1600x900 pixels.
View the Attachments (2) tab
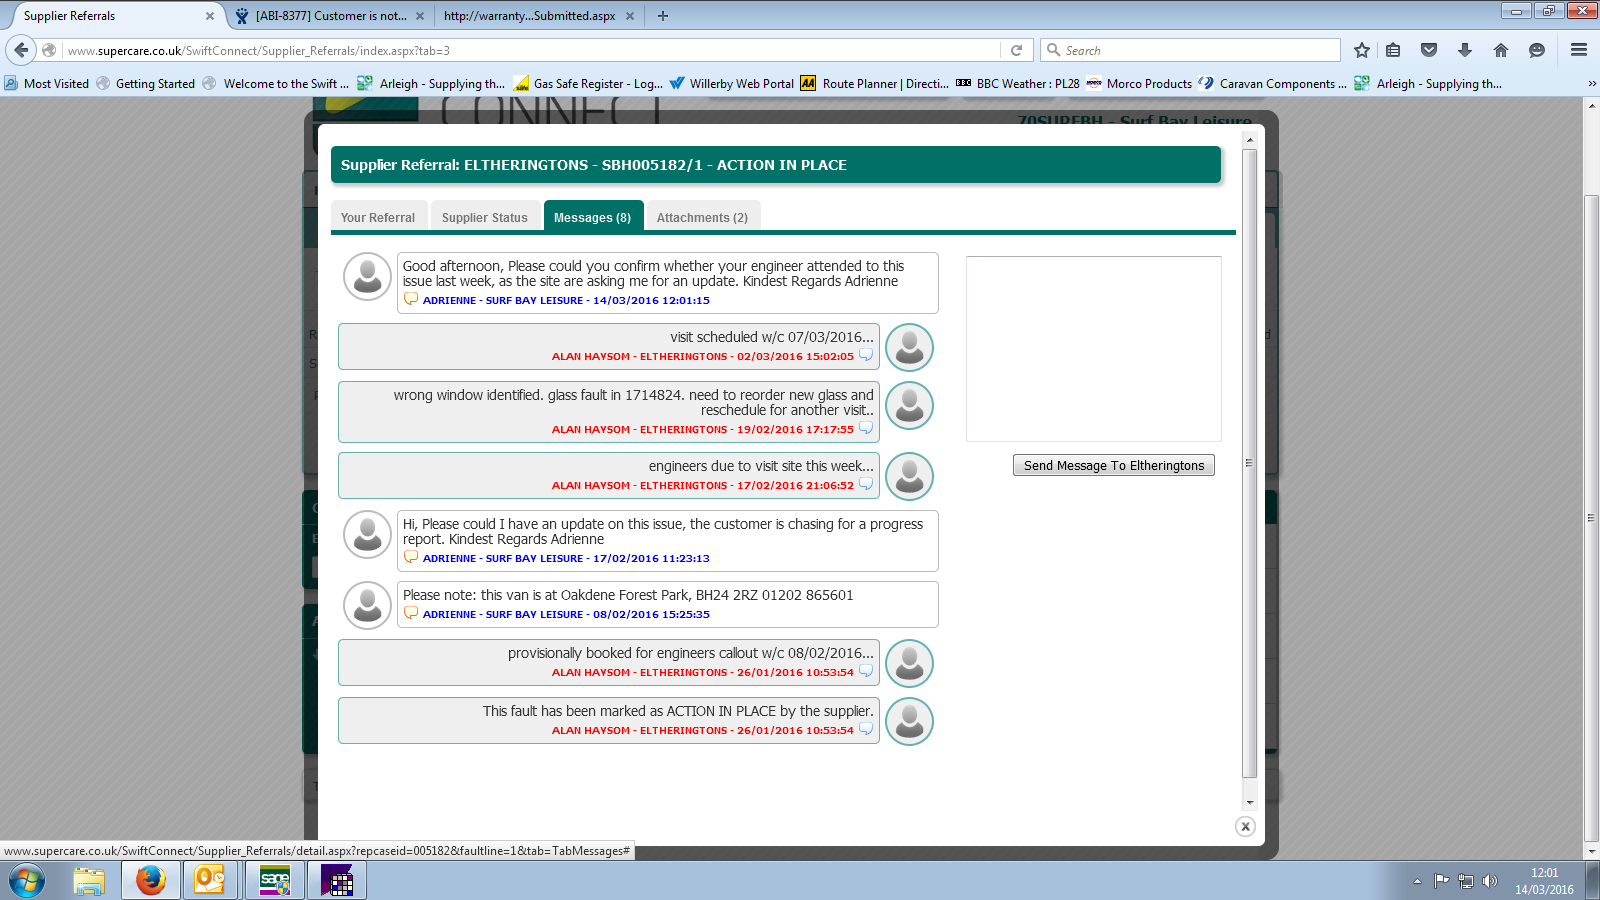click(x=703, y=217)
